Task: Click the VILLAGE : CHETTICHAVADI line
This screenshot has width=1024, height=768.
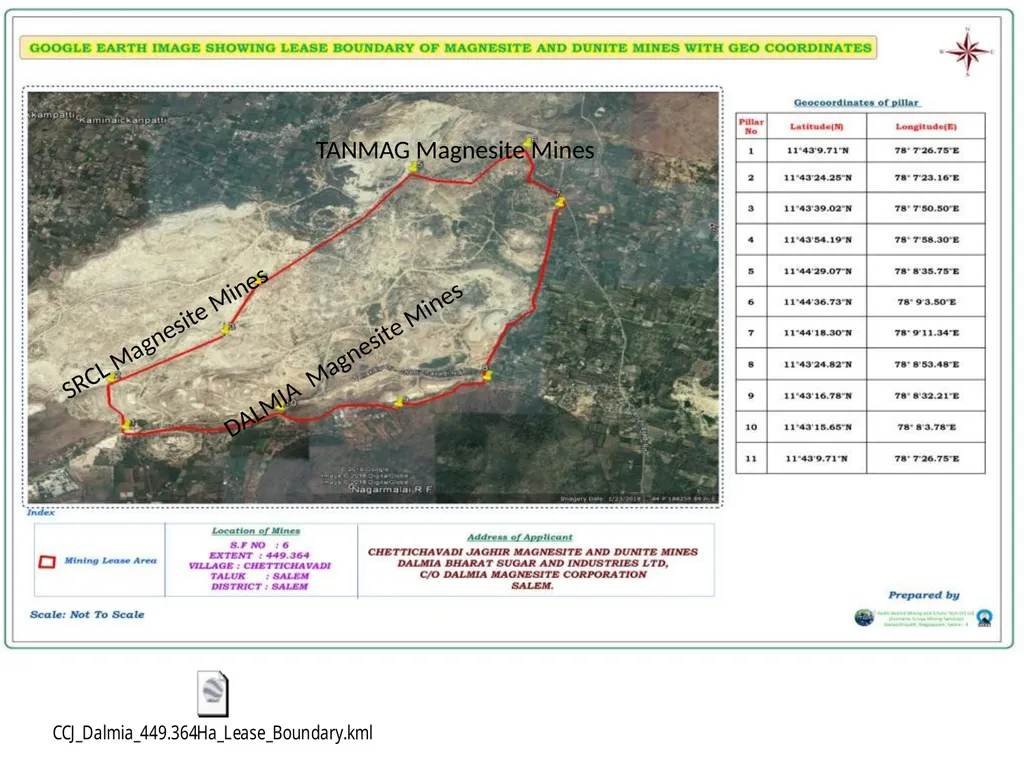Action: (259, 566)
